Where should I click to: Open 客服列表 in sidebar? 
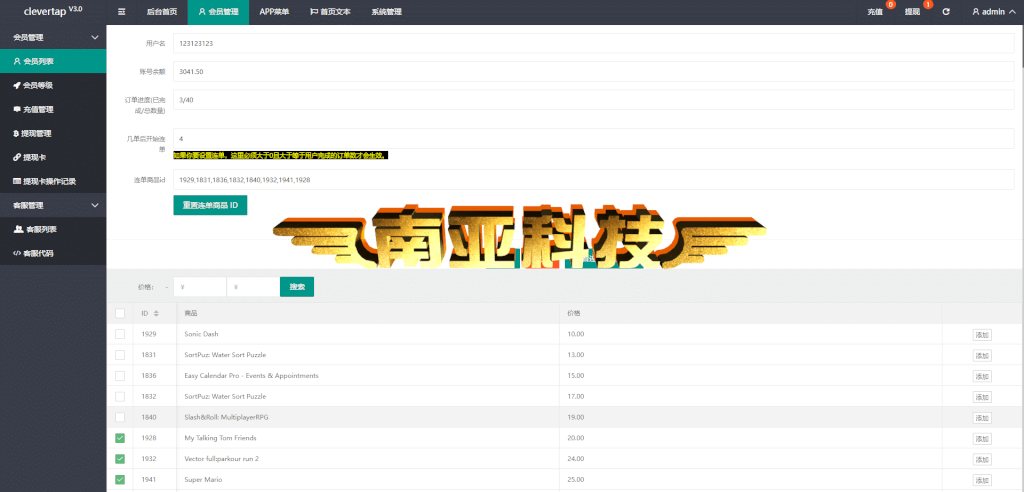click(53, 229)
